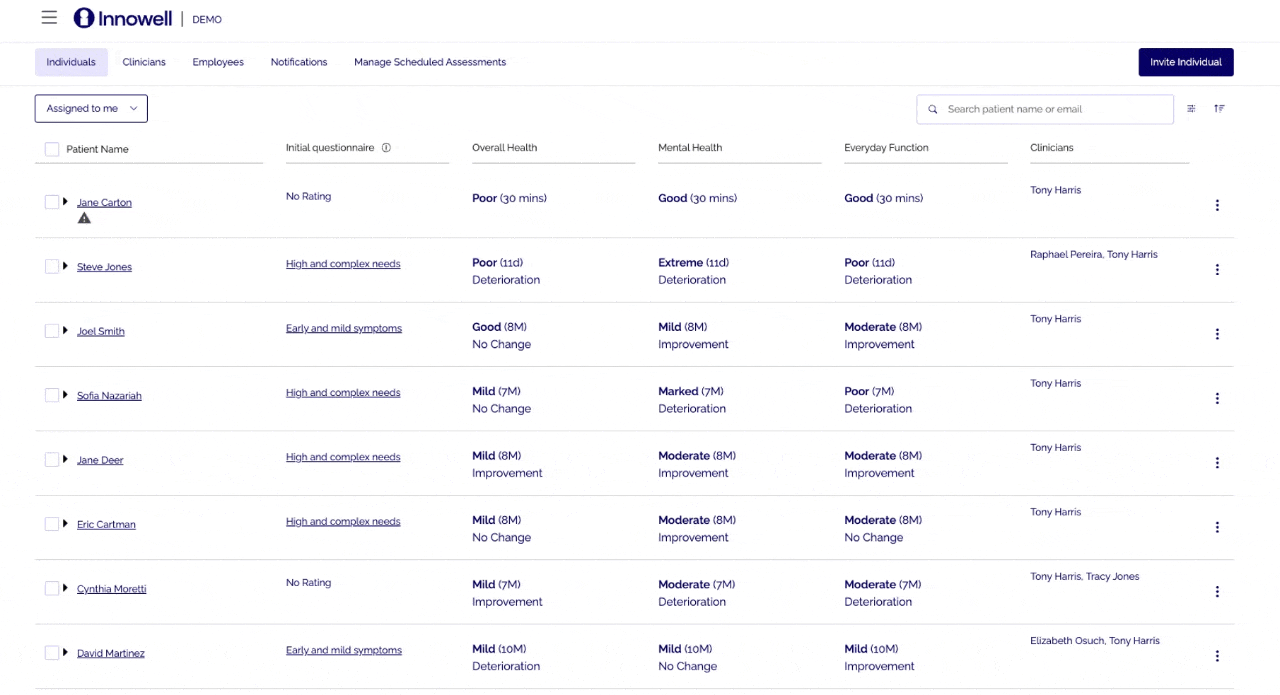Viewport: 1280px width, 695px height.
Task: Click the Invite Individual button
Action: [x=1186, y=62]
